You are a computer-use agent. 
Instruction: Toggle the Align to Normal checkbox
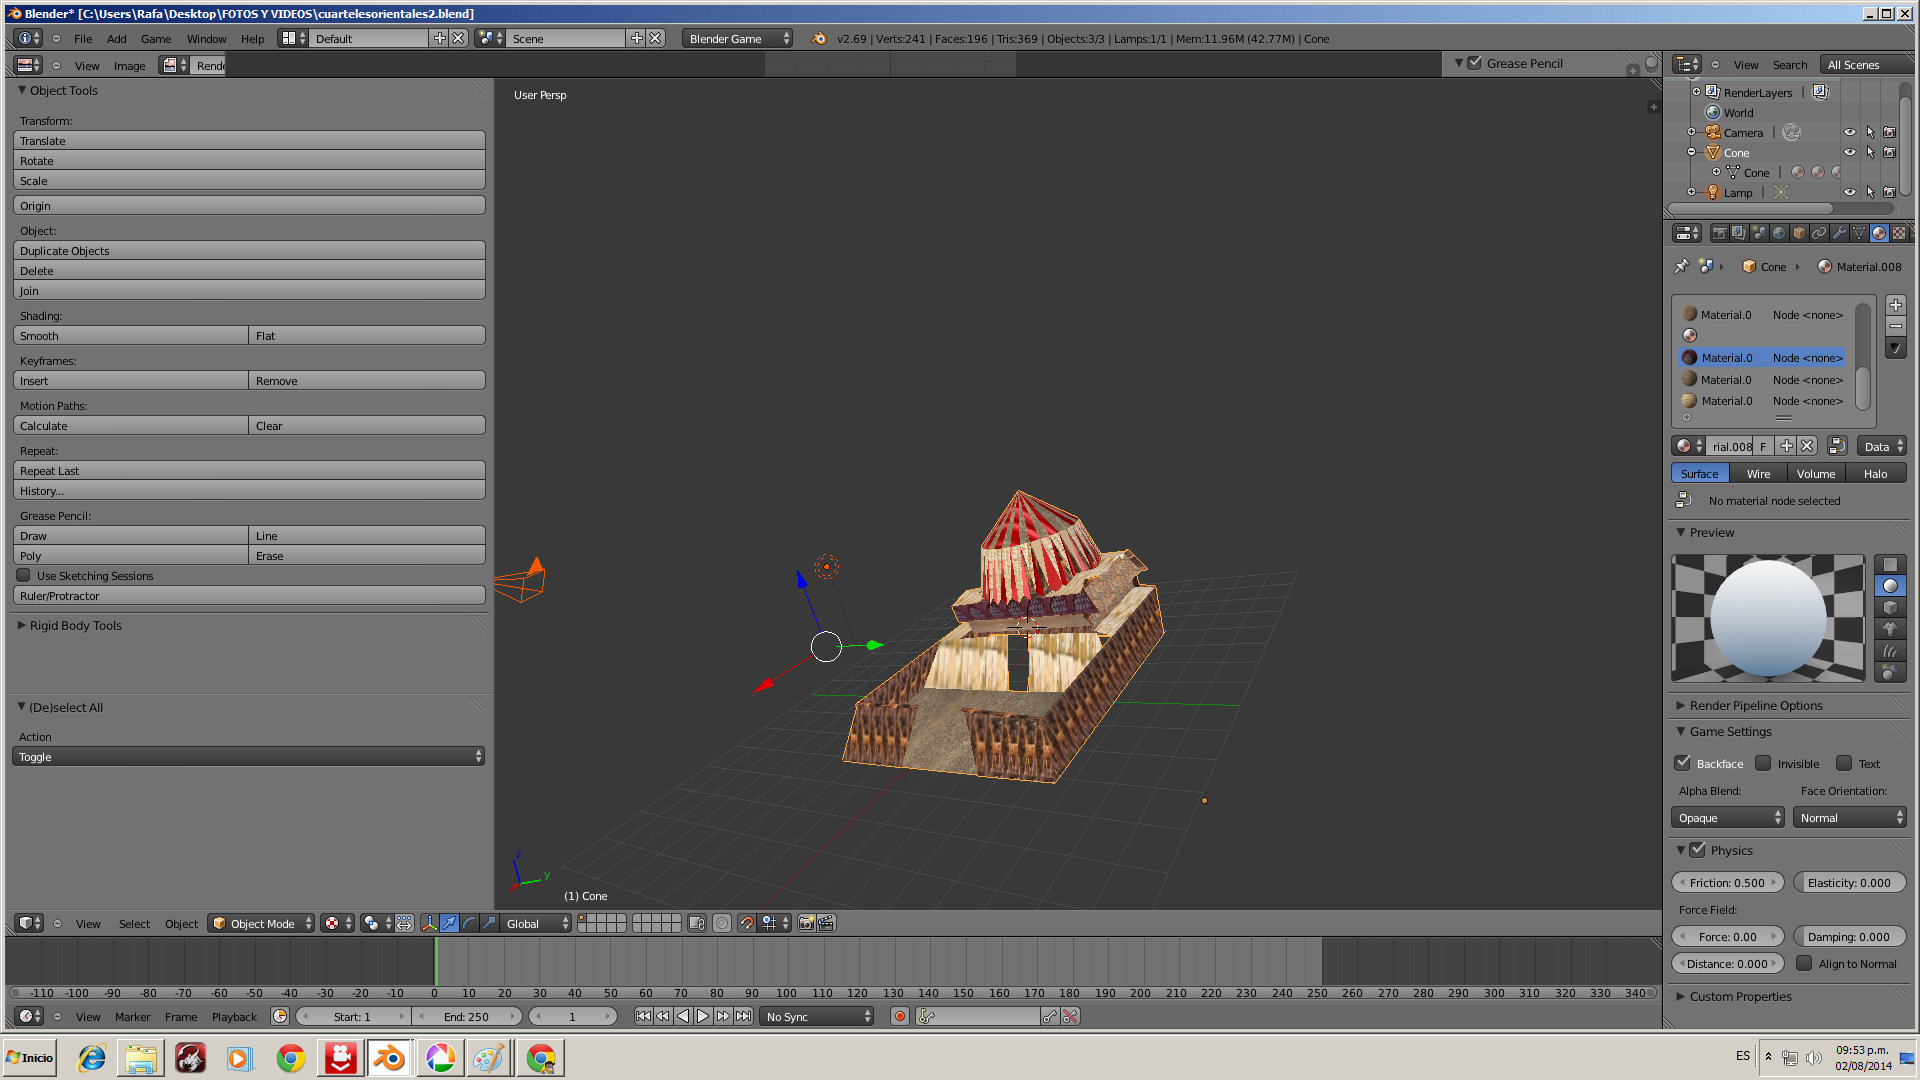1804,963
